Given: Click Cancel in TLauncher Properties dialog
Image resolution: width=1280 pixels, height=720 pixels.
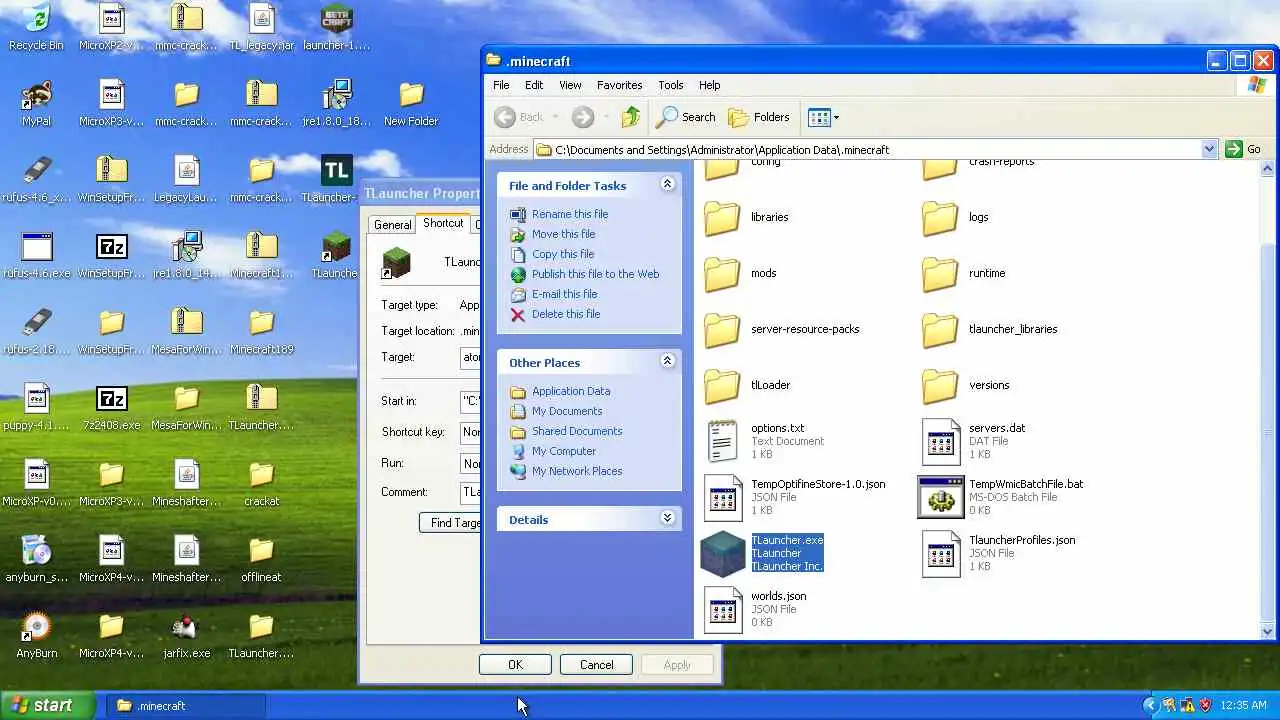Looking at the screenshot, I should click(596, 665).
